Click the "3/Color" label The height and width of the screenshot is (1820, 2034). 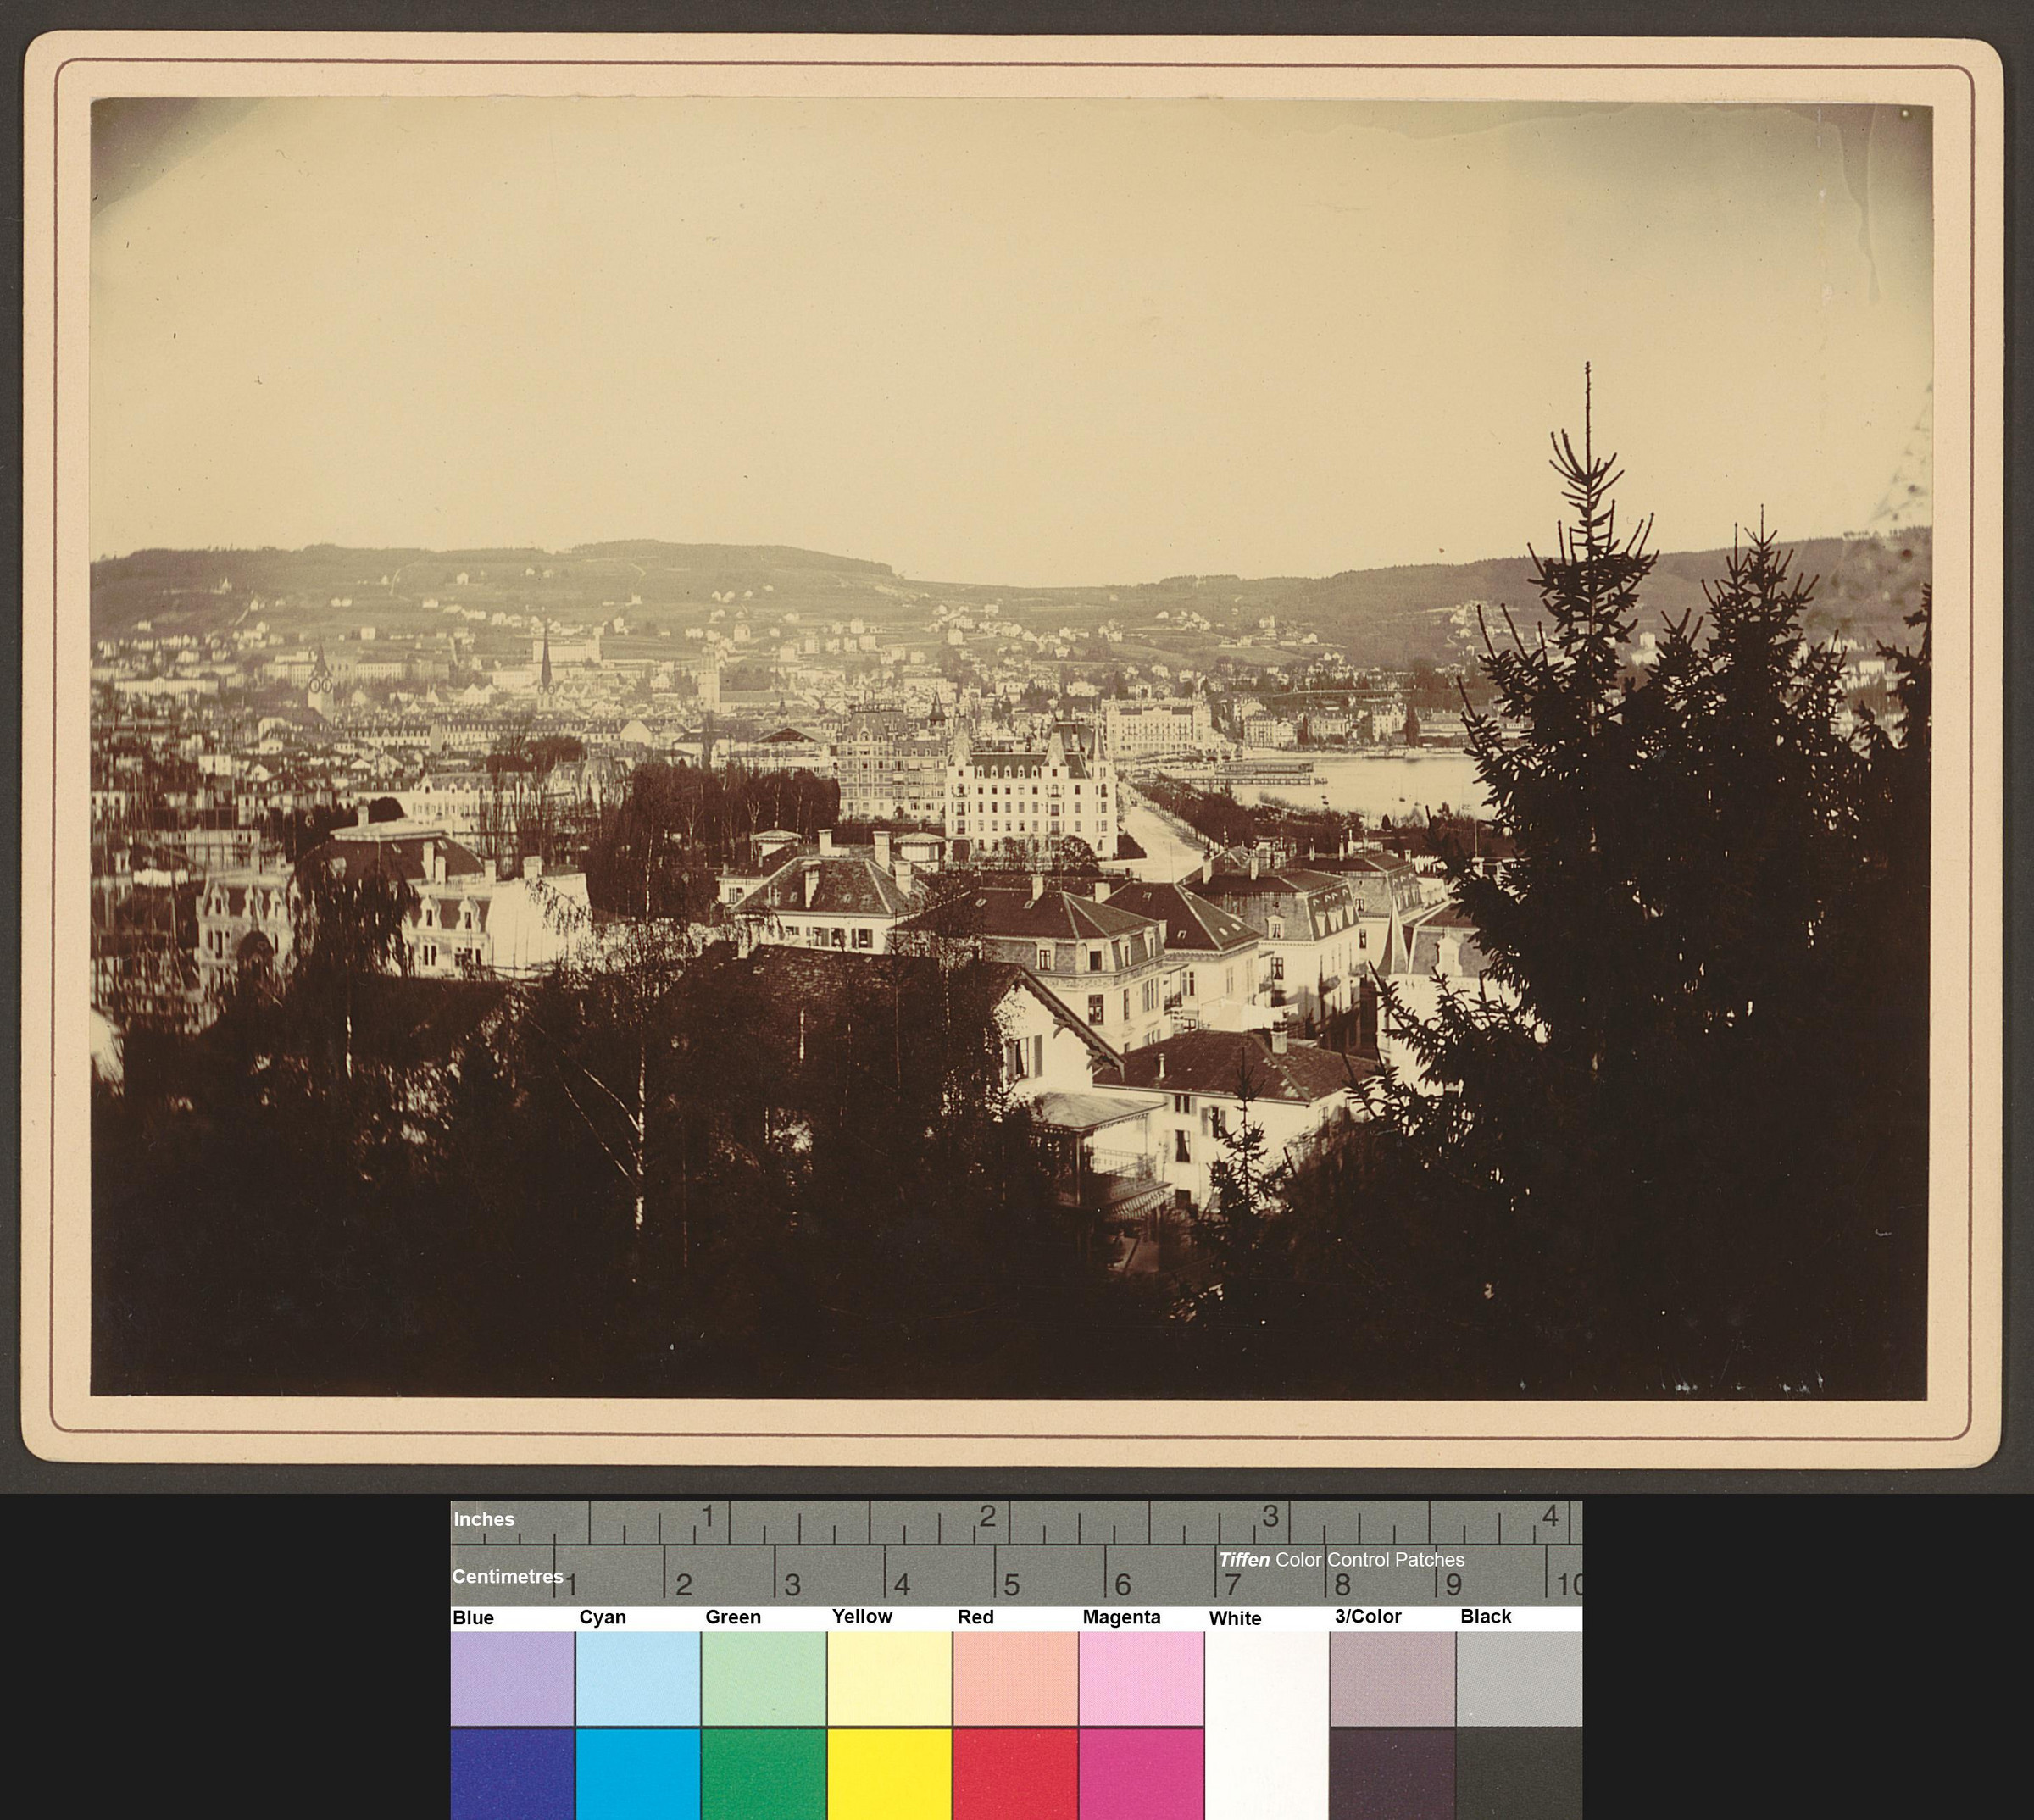(1368, 1616)
